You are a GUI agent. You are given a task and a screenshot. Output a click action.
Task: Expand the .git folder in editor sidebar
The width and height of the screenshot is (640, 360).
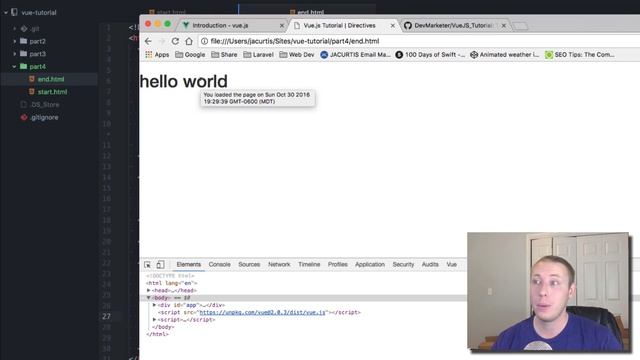tap(15, 29)
